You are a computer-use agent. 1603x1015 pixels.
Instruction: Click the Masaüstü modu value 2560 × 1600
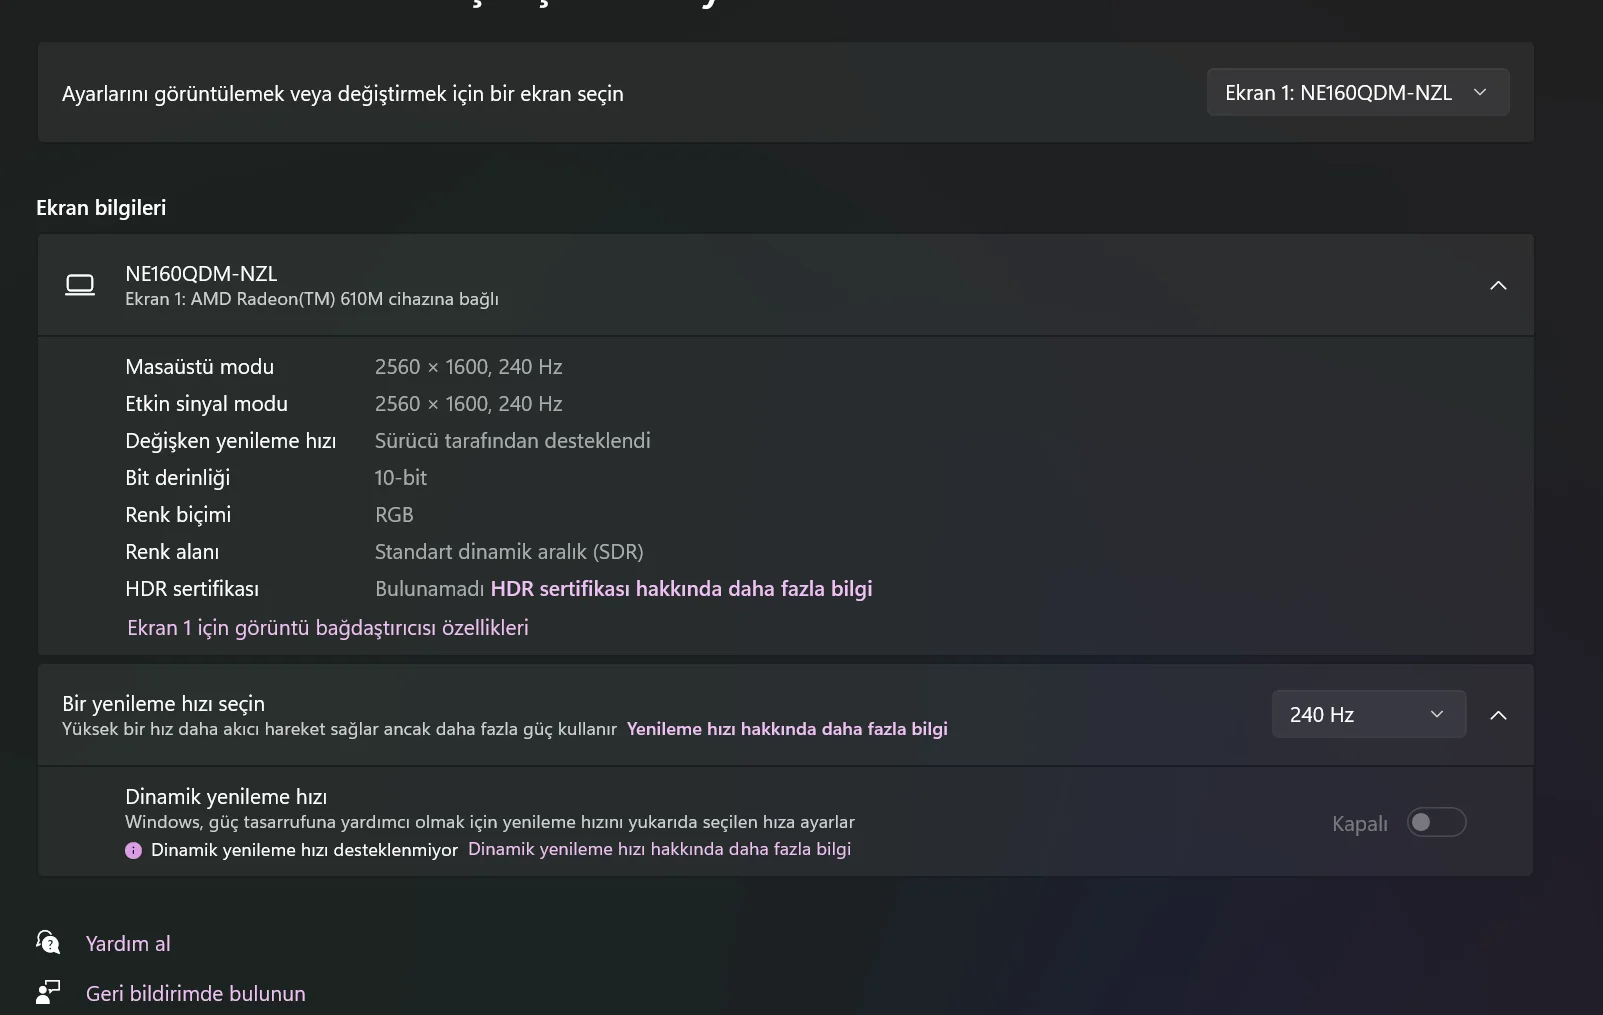pyautogui.click(x=468, y=367)
